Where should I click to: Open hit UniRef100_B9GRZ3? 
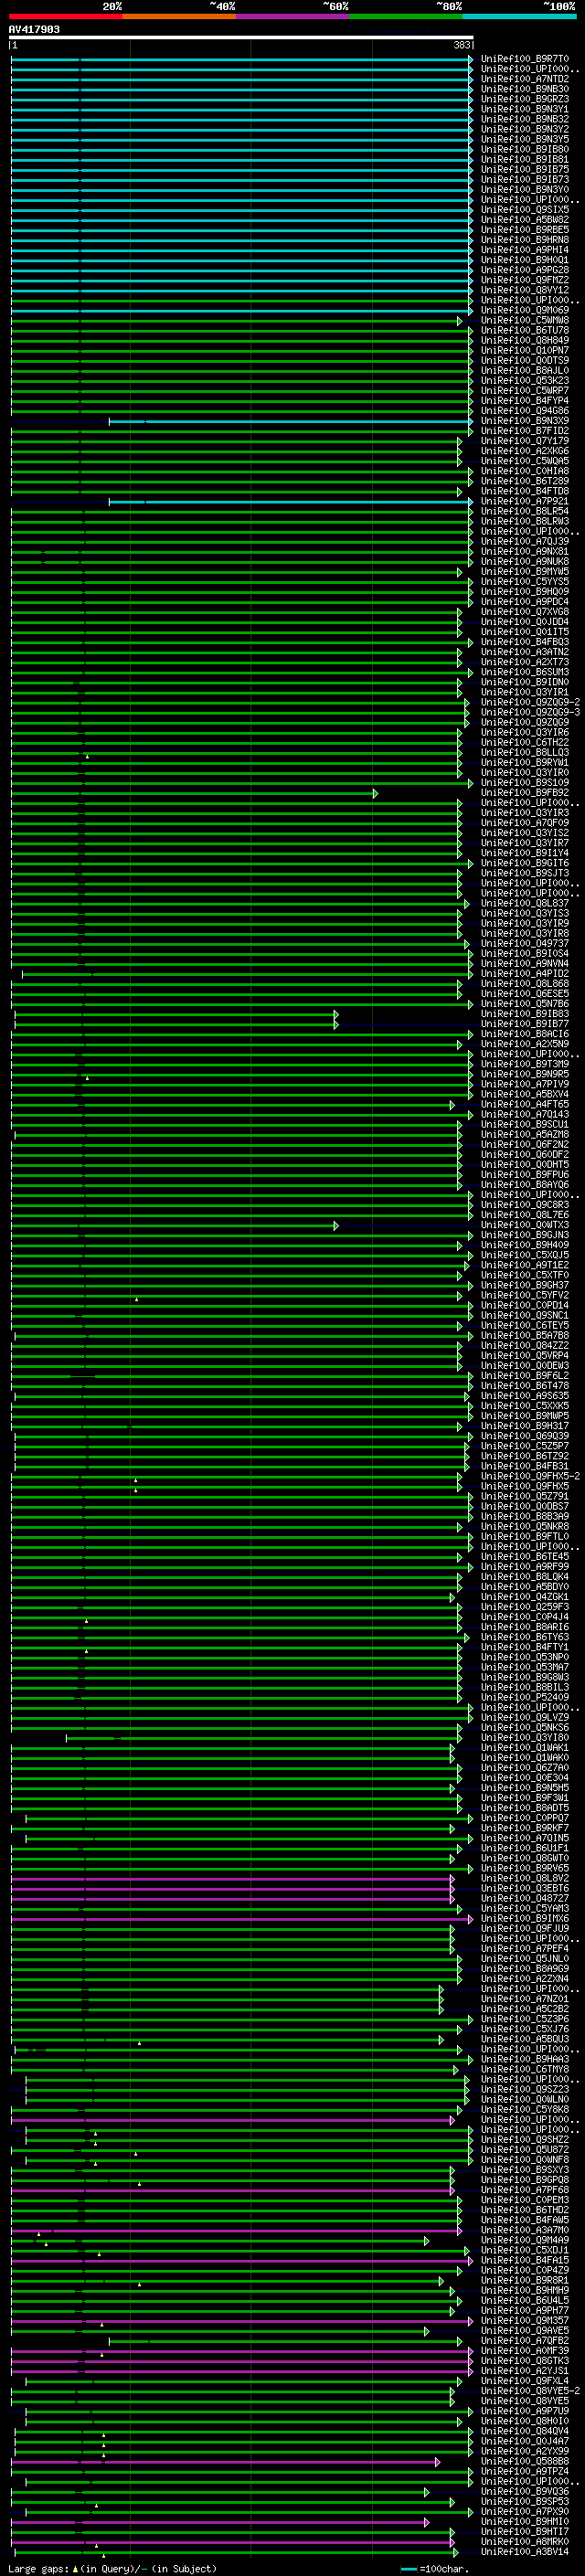(x=525, y=99)
